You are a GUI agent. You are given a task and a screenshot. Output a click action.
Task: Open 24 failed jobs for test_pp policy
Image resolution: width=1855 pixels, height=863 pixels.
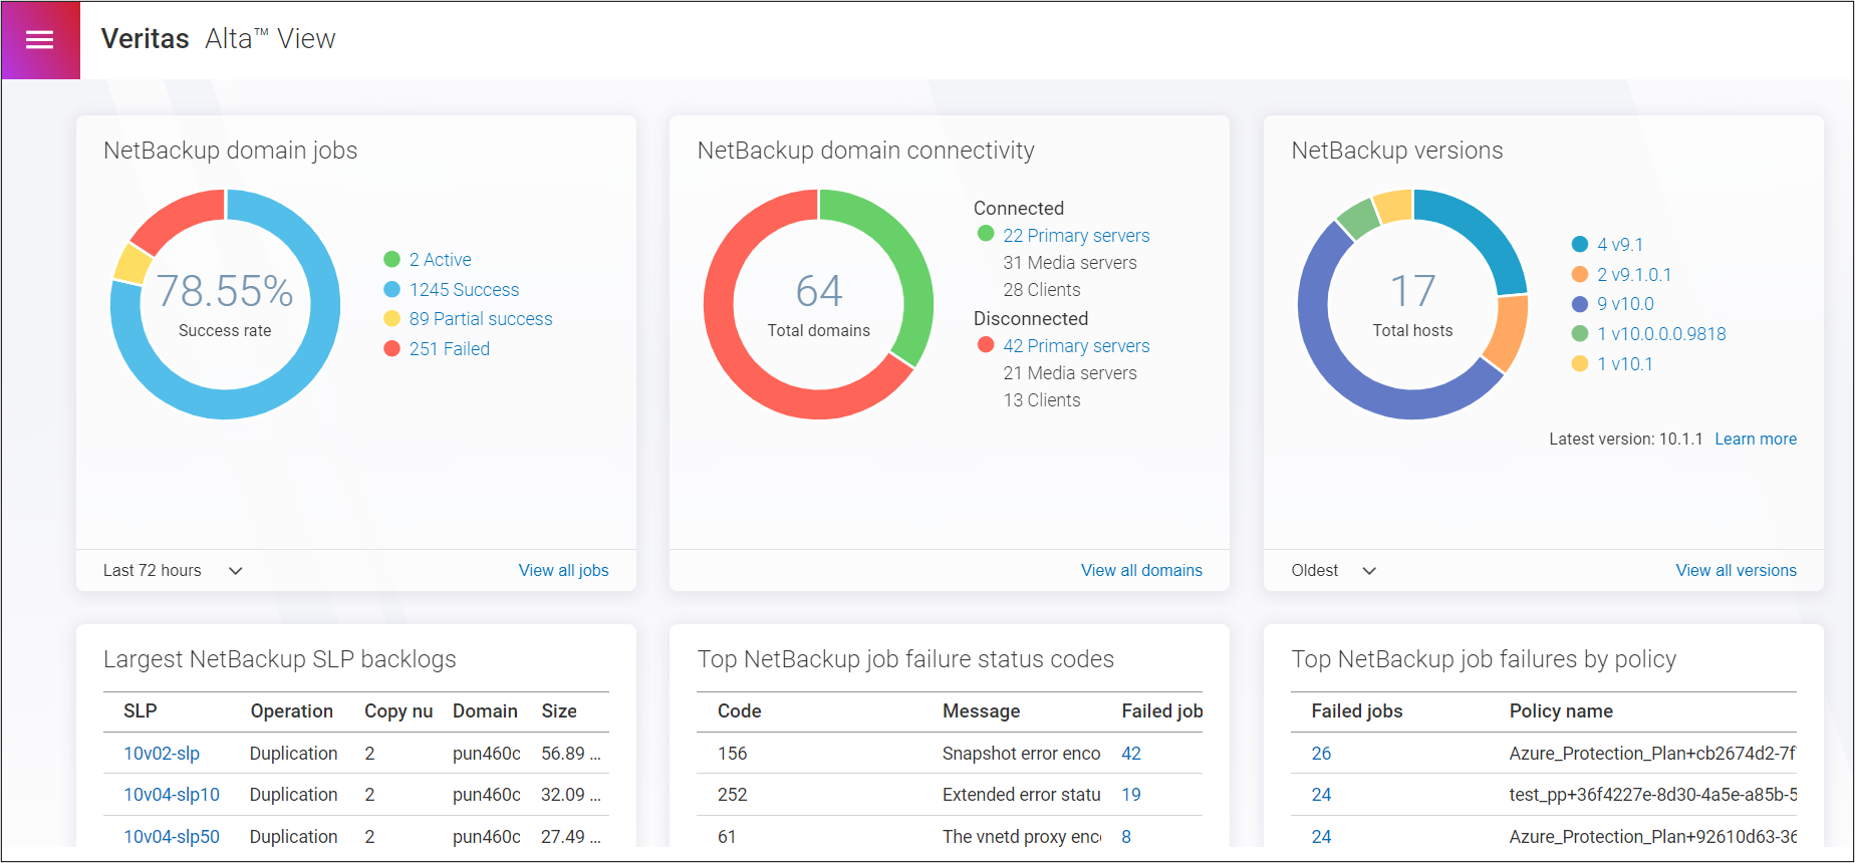1321,795
